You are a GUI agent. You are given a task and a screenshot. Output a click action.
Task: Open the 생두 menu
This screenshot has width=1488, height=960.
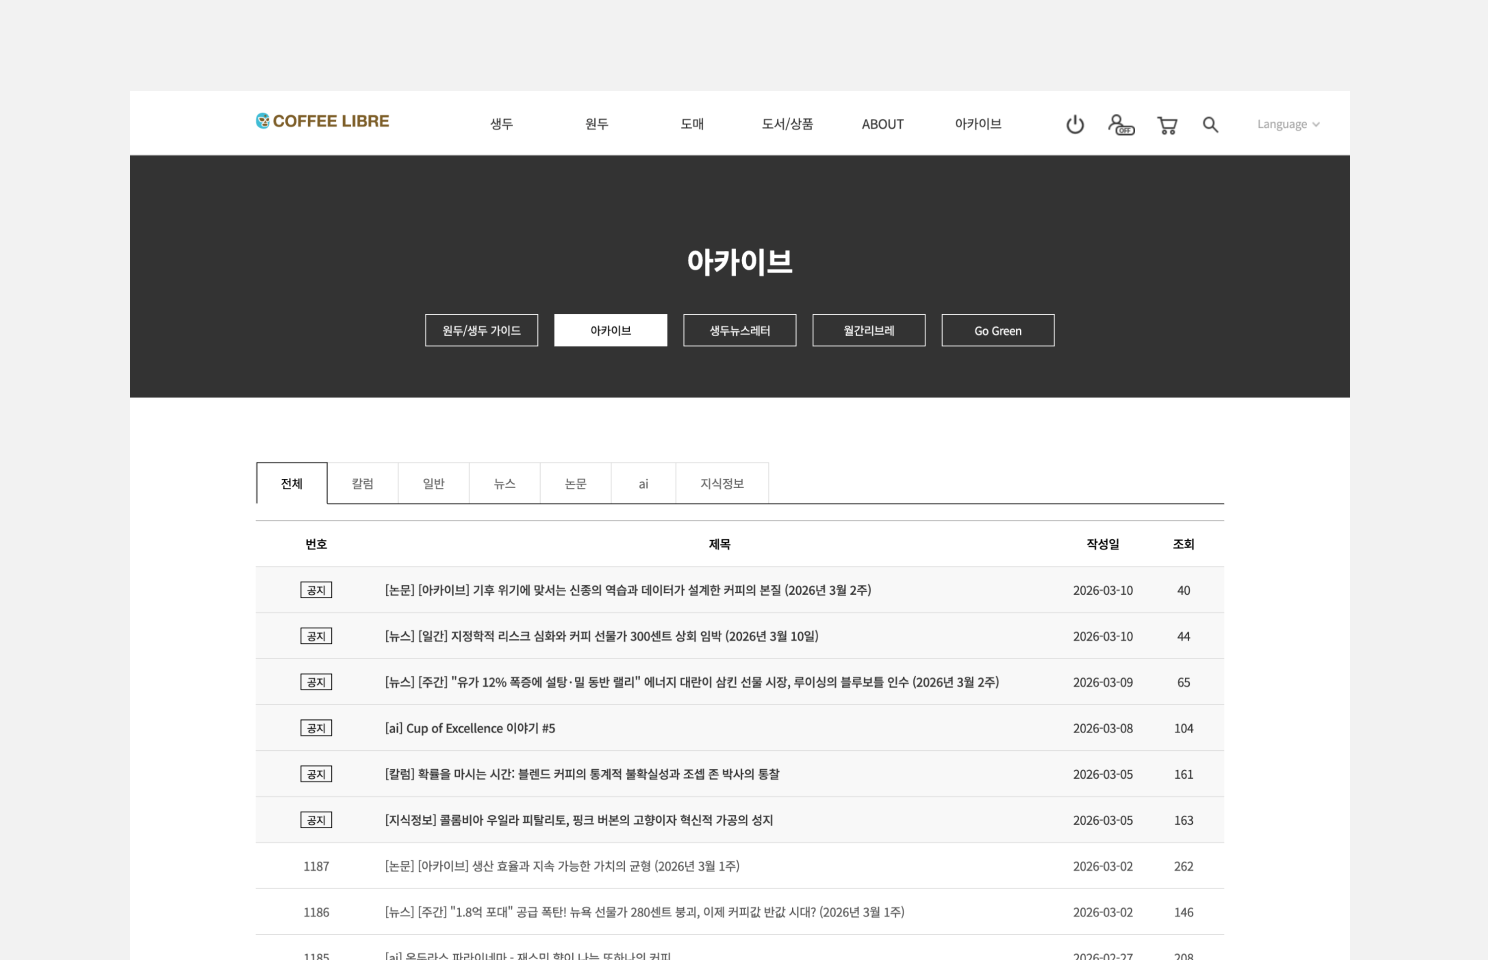point(501,124)
